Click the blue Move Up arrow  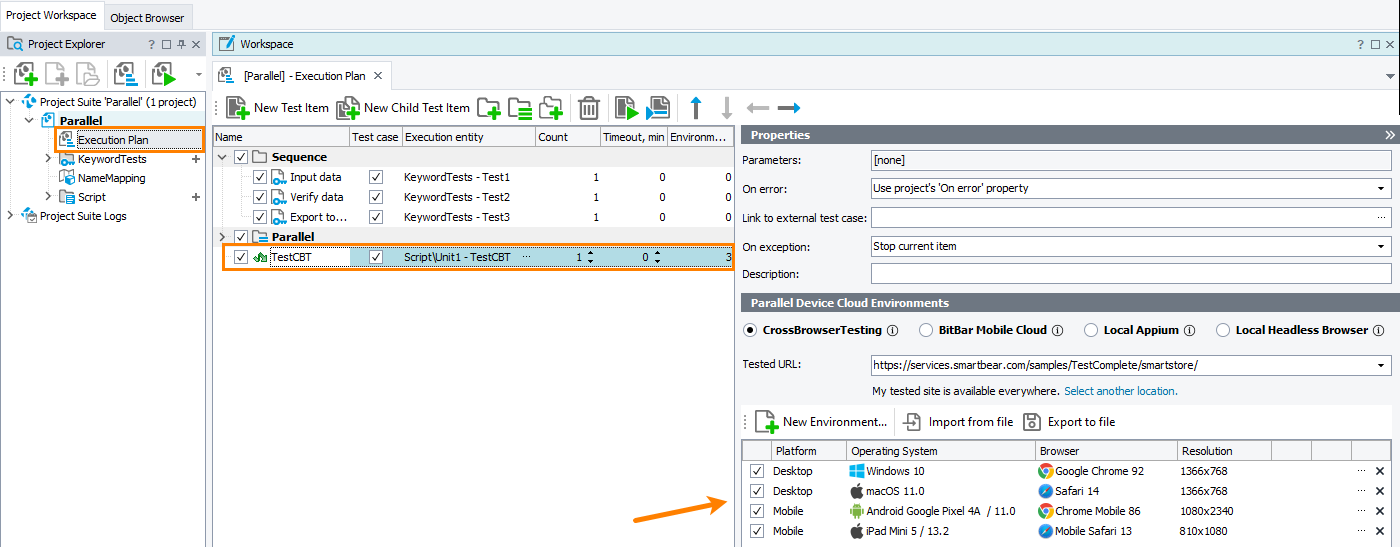pyautogui.click(x=696, y=108)
